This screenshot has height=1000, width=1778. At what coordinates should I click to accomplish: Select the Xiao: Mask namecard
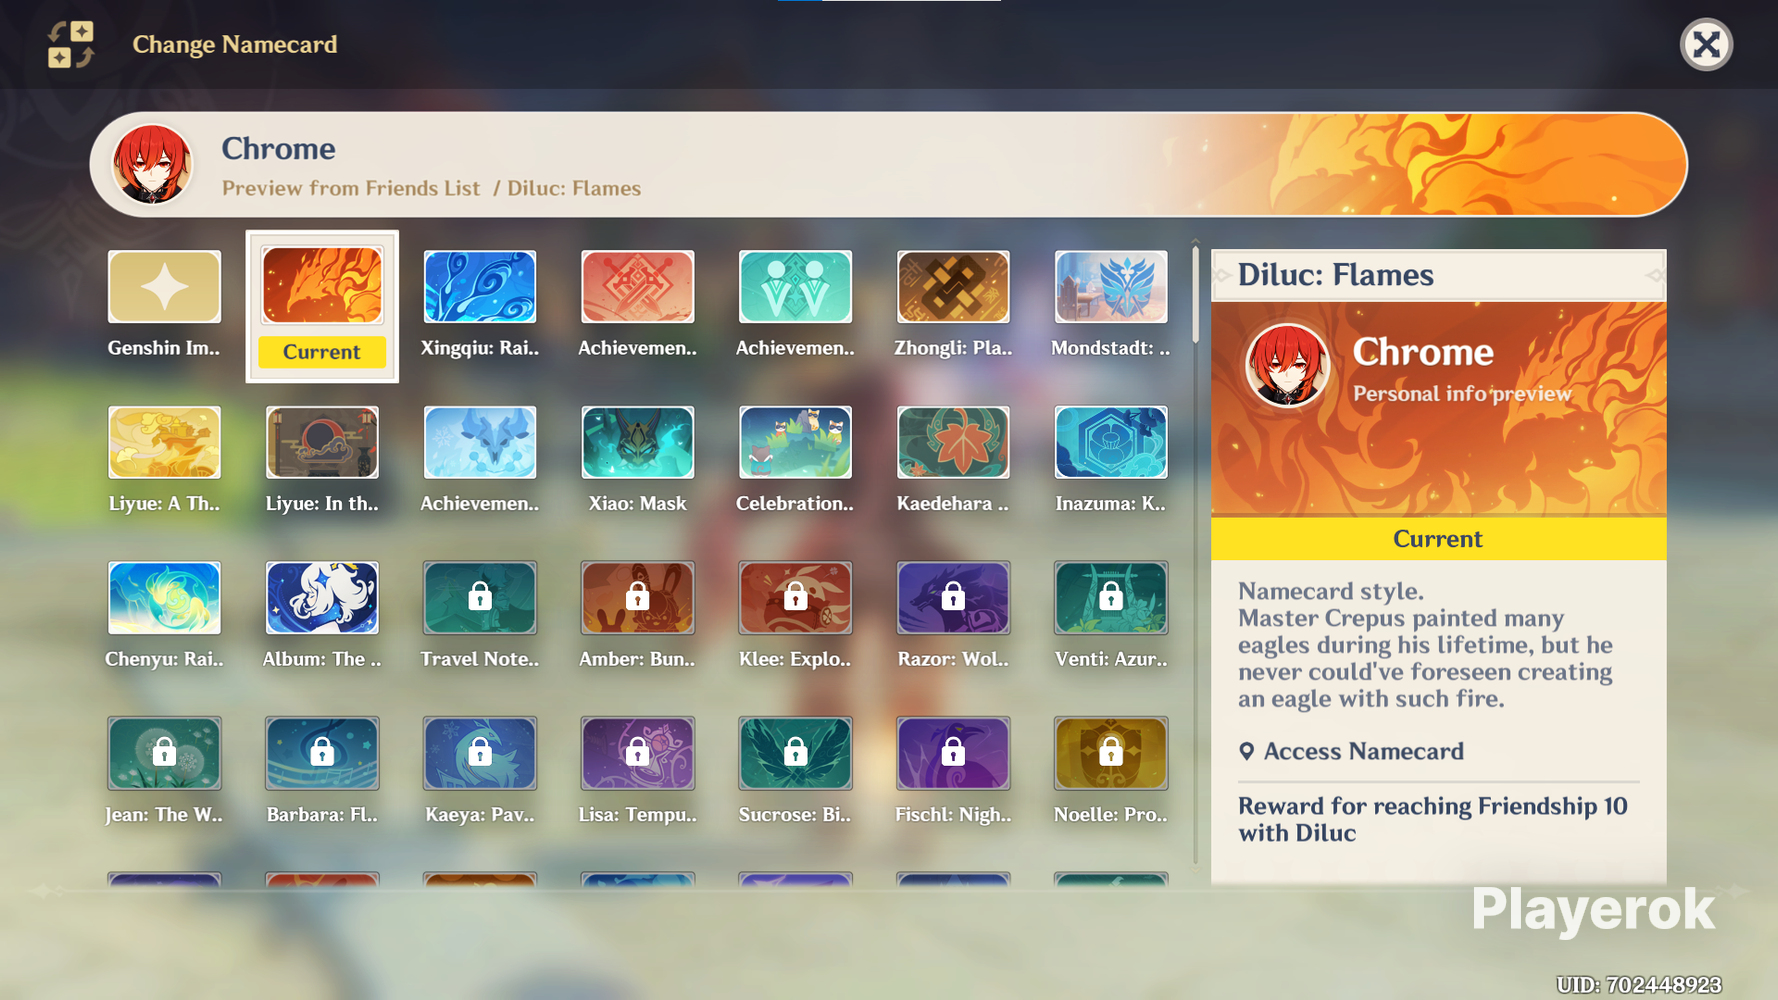click(x=637, y=442)
